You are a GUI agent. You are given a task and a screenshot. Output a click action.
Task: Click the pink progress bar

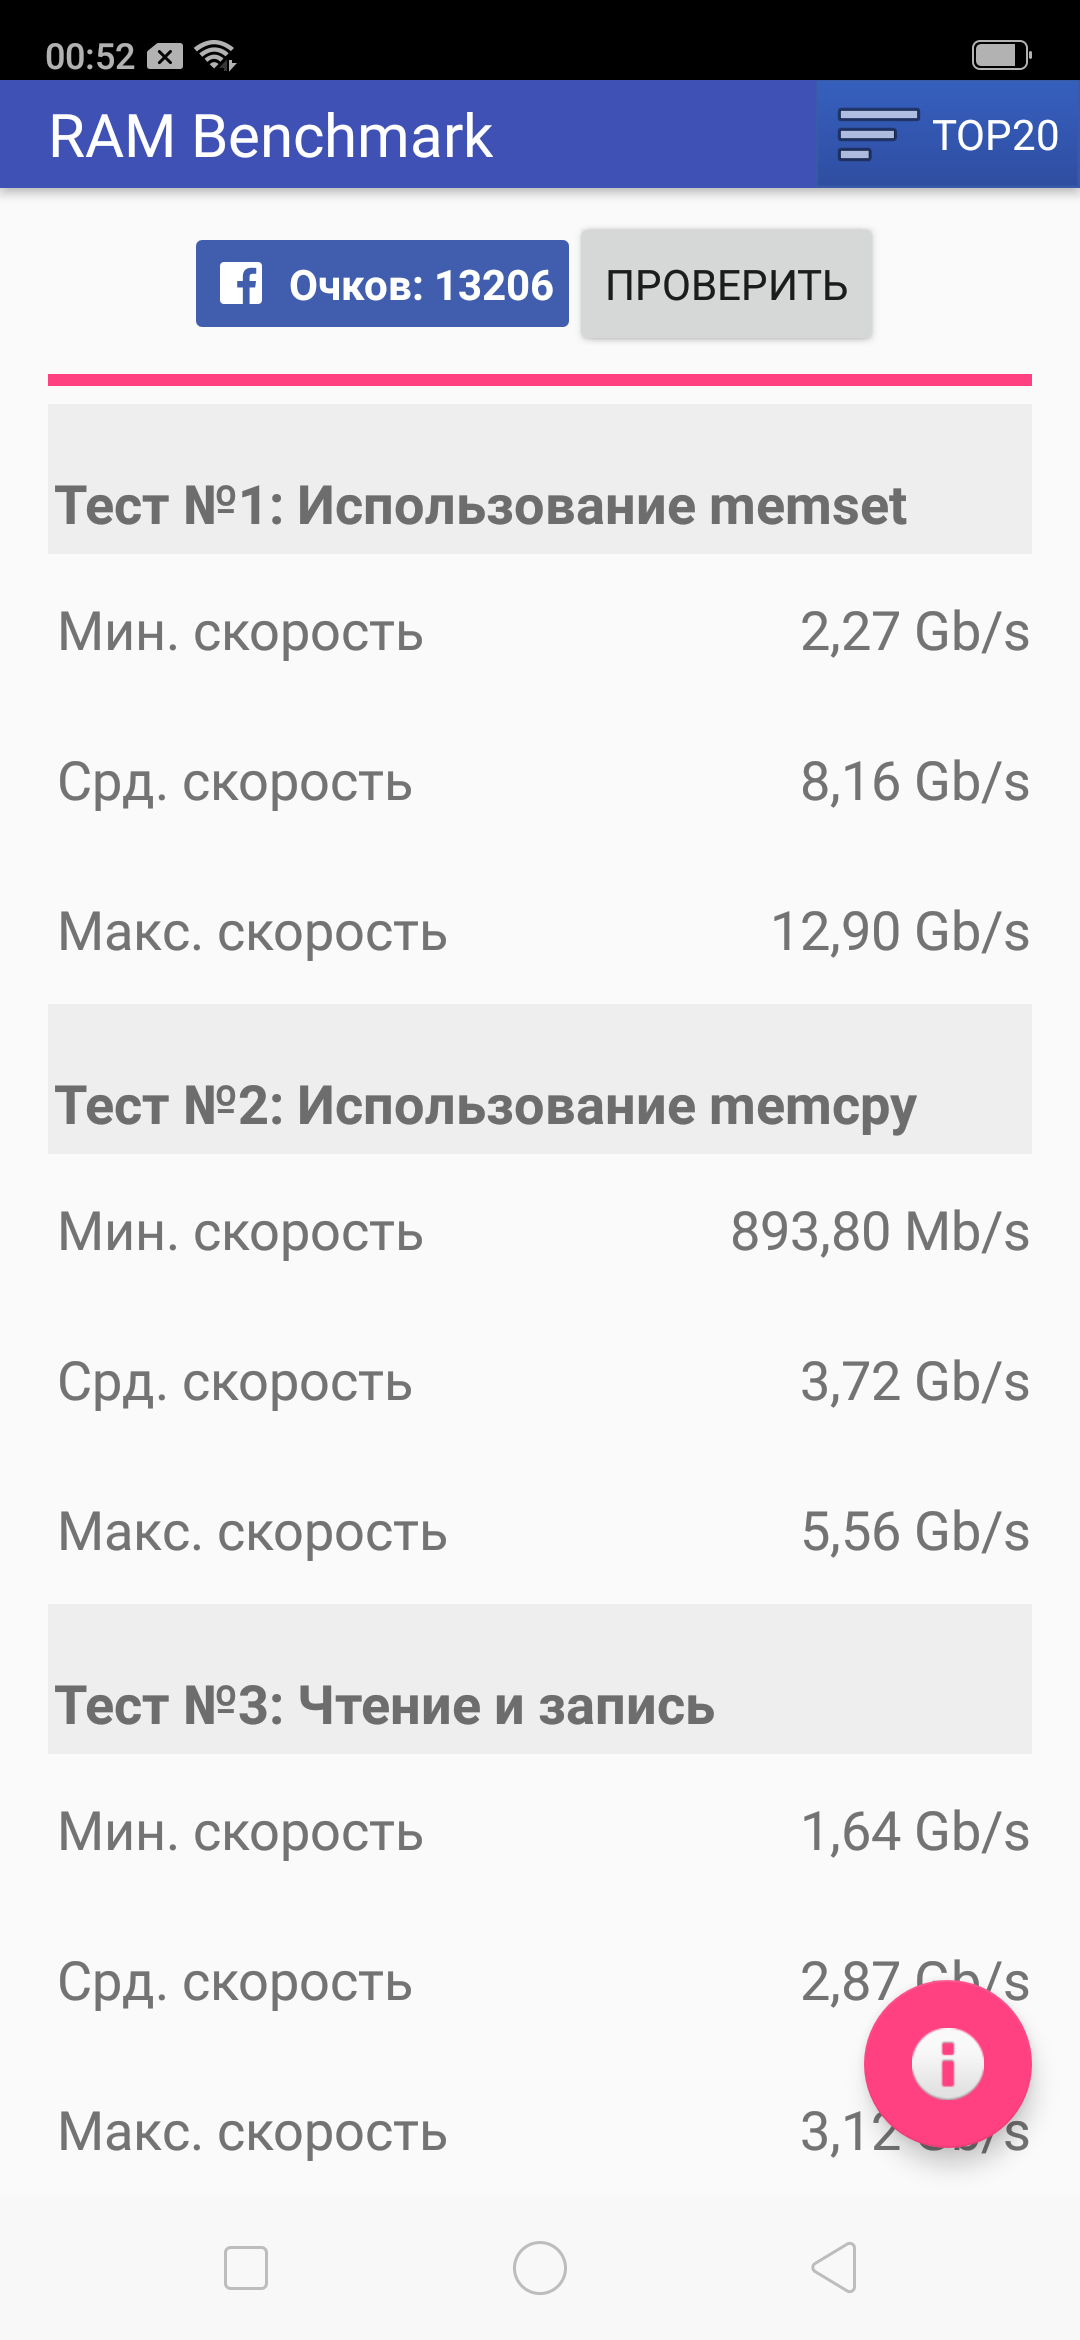540,380
